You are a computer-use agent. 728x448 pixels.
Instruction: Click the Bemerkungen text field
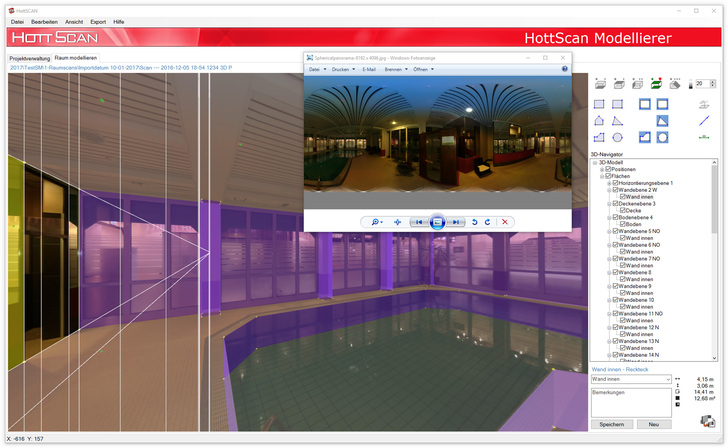click(631, 404)
